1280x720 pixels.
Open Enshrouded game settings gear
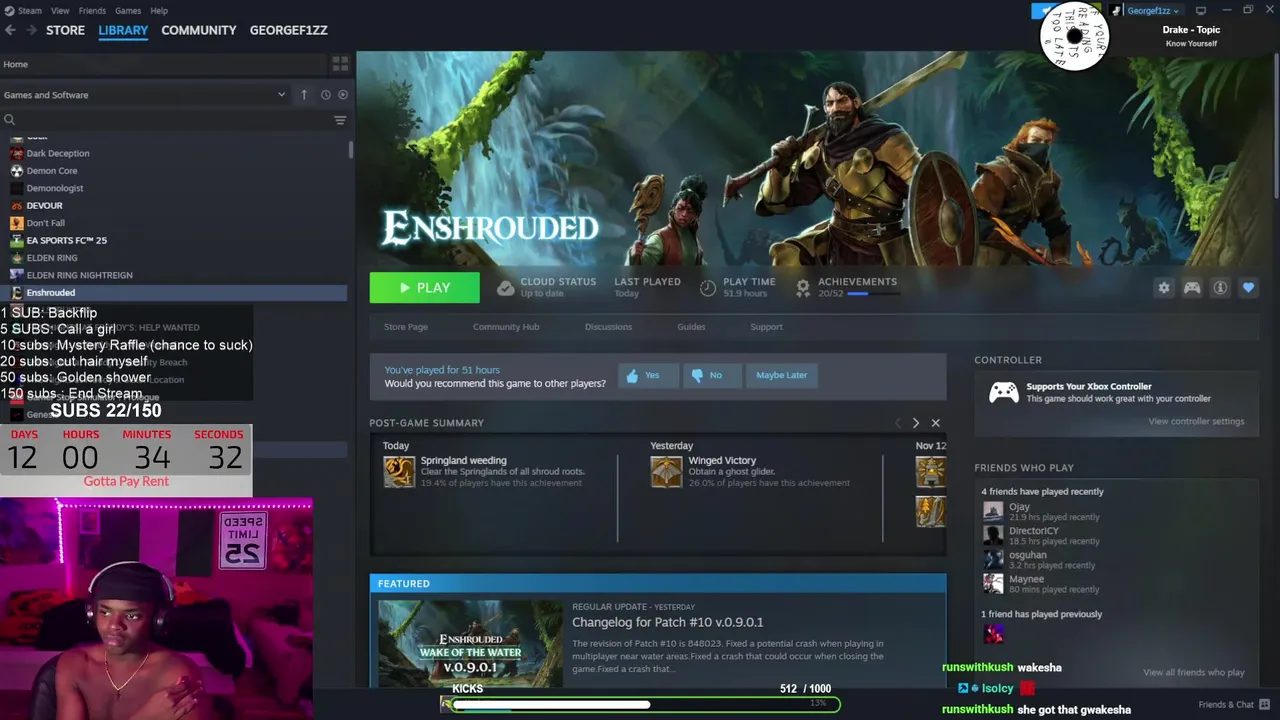coord(1164,288)
